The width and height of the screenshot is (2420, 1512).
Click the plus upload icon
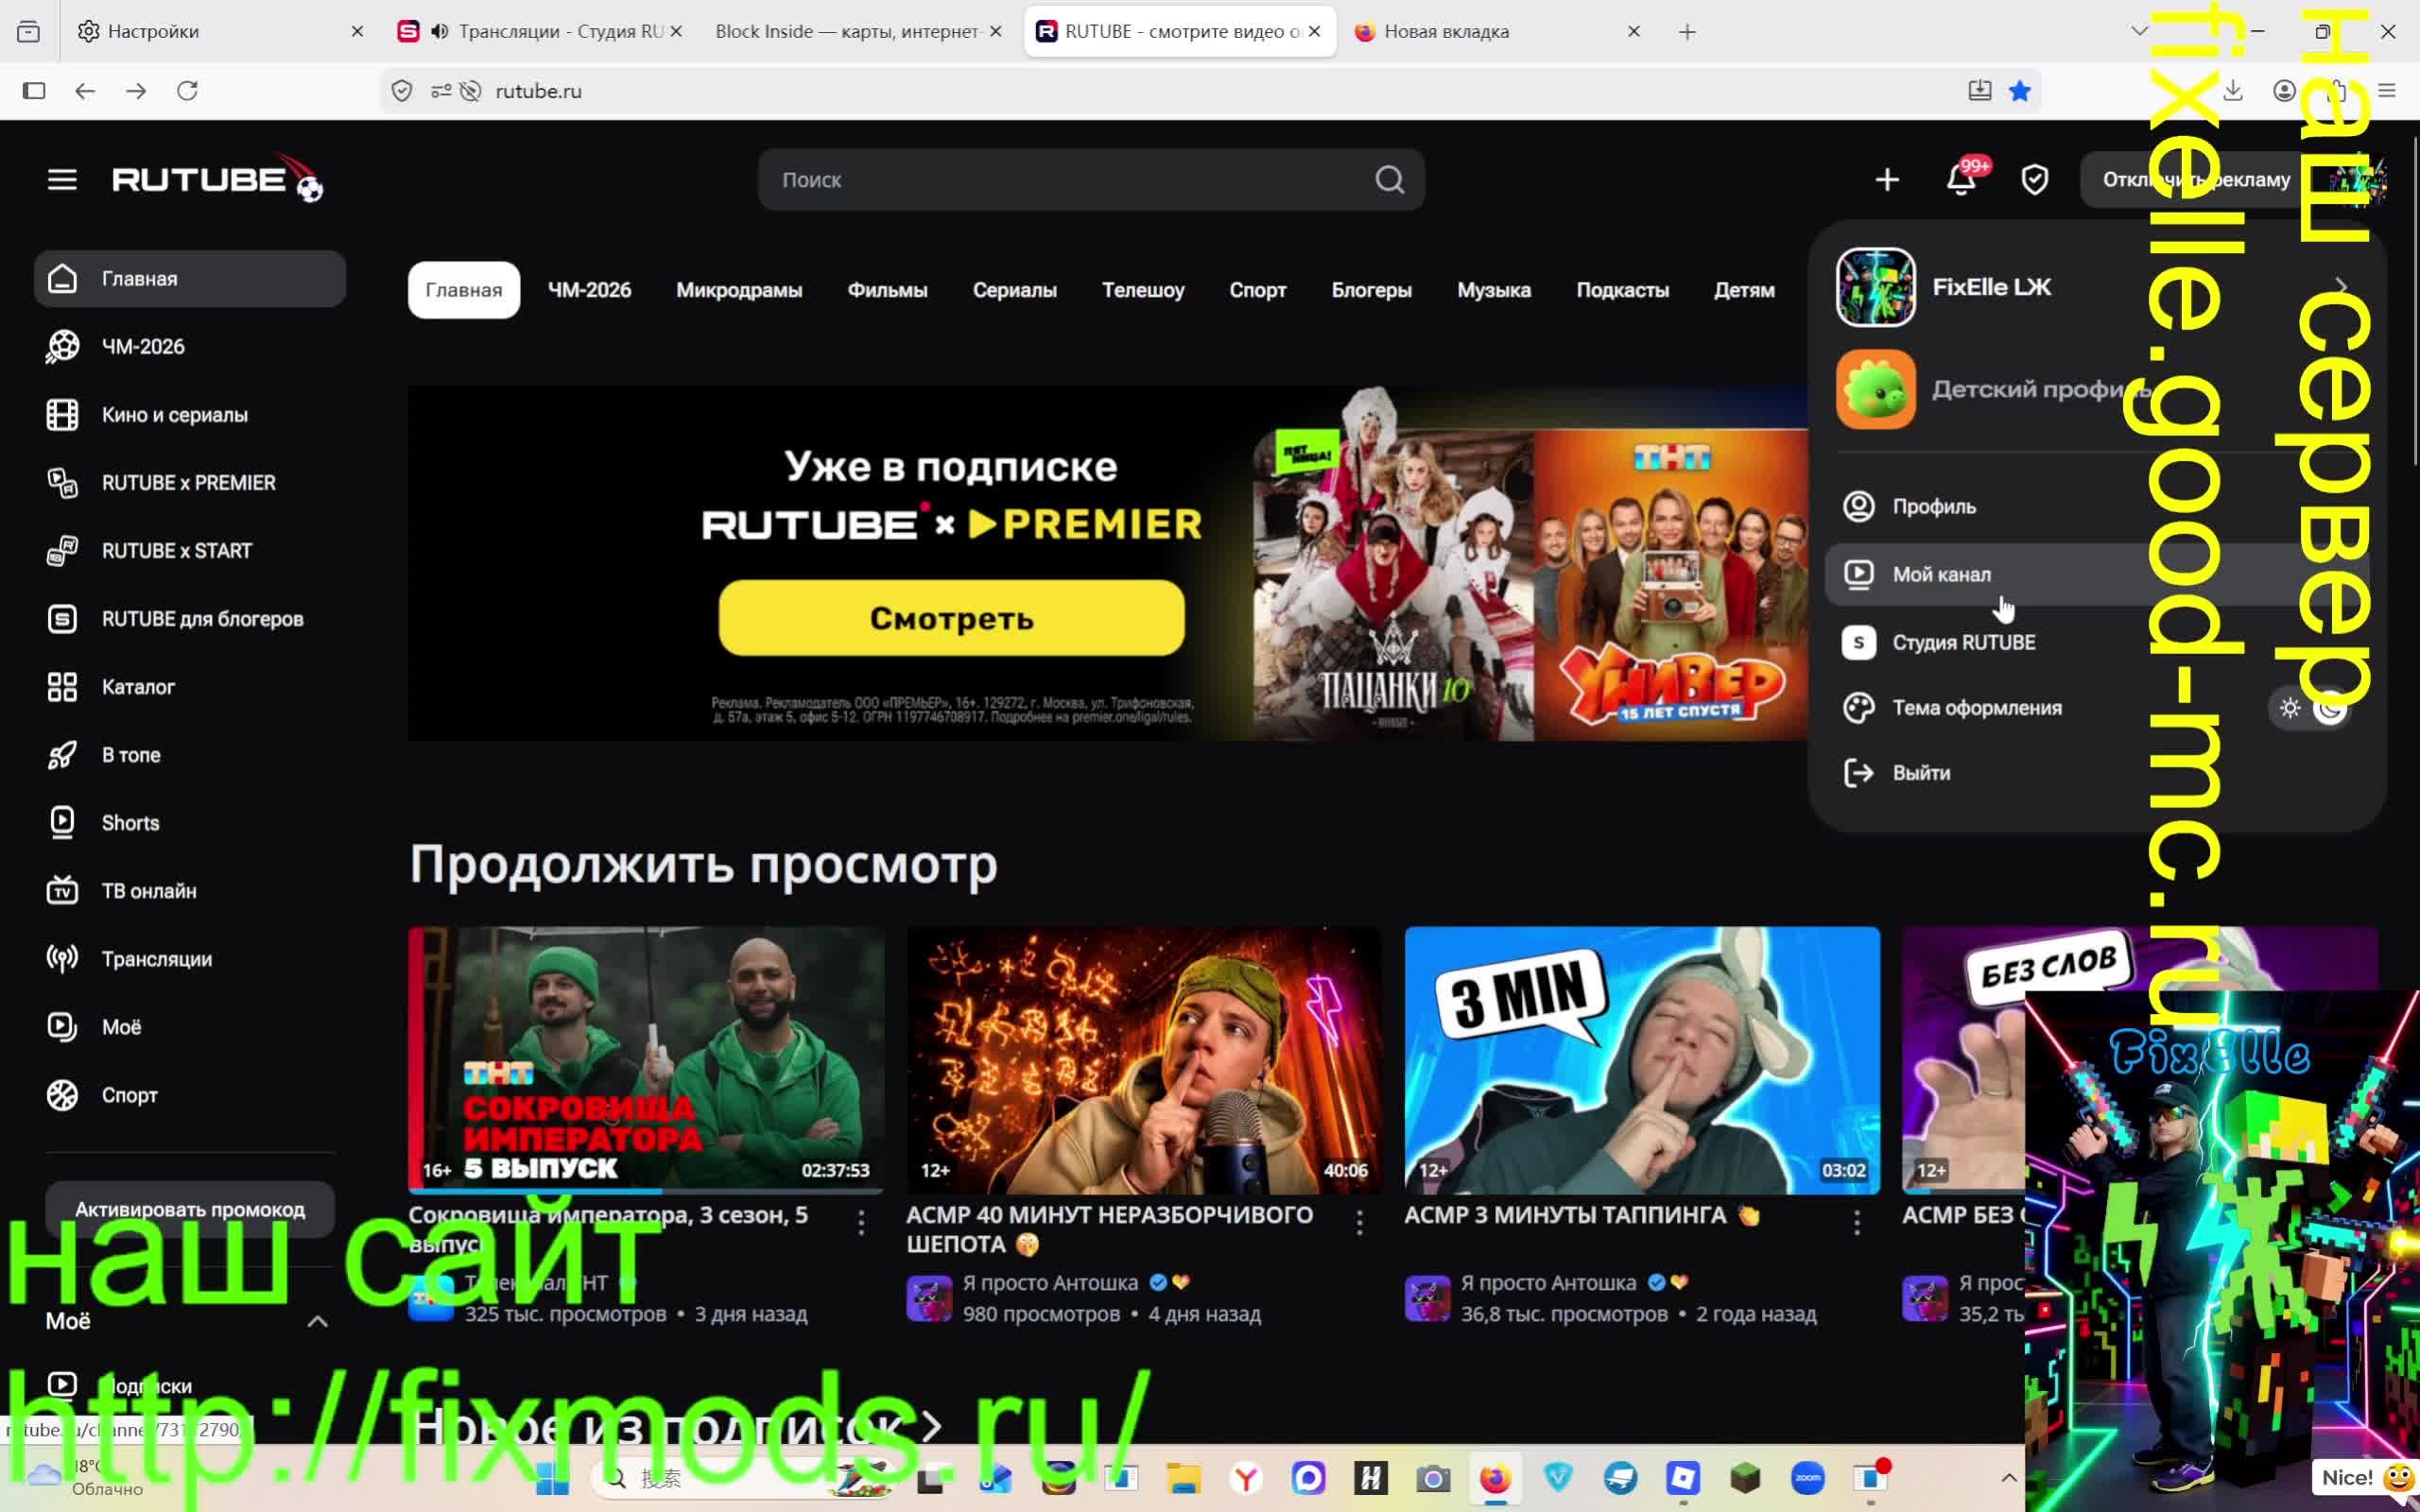click(1887, 180)
